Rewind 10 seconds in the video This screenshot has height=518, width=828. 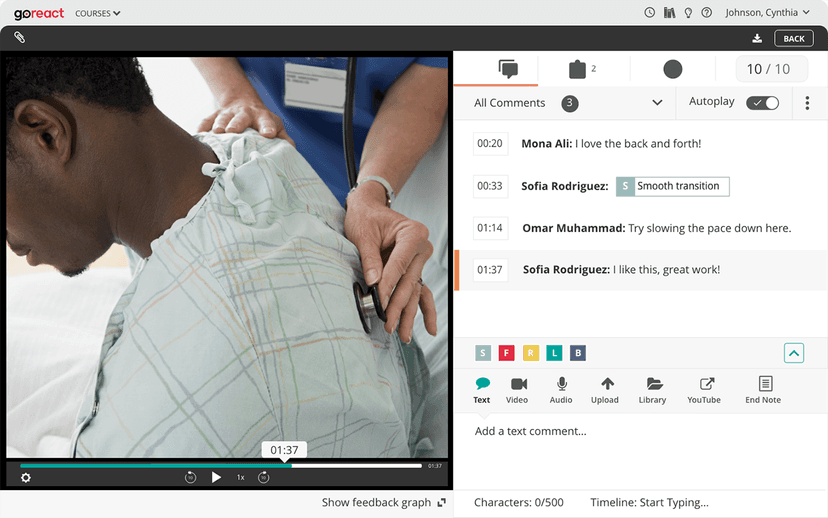coord(191,478)
